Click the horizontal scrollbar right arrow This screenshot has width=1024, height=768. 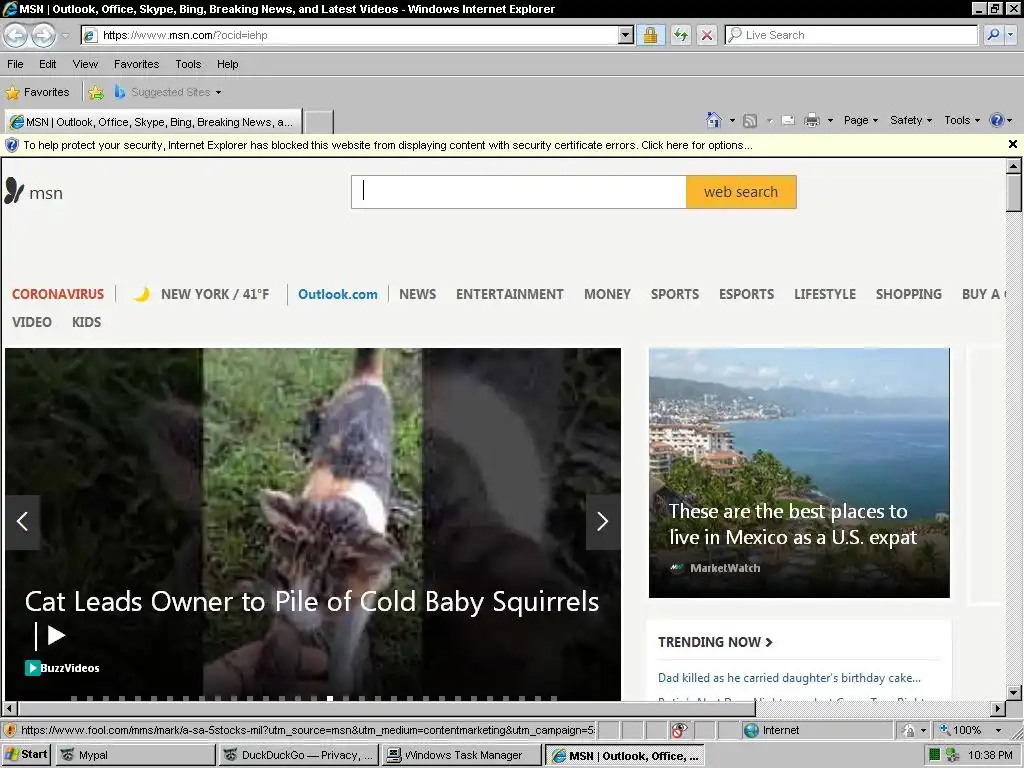[x=997, y=708]
